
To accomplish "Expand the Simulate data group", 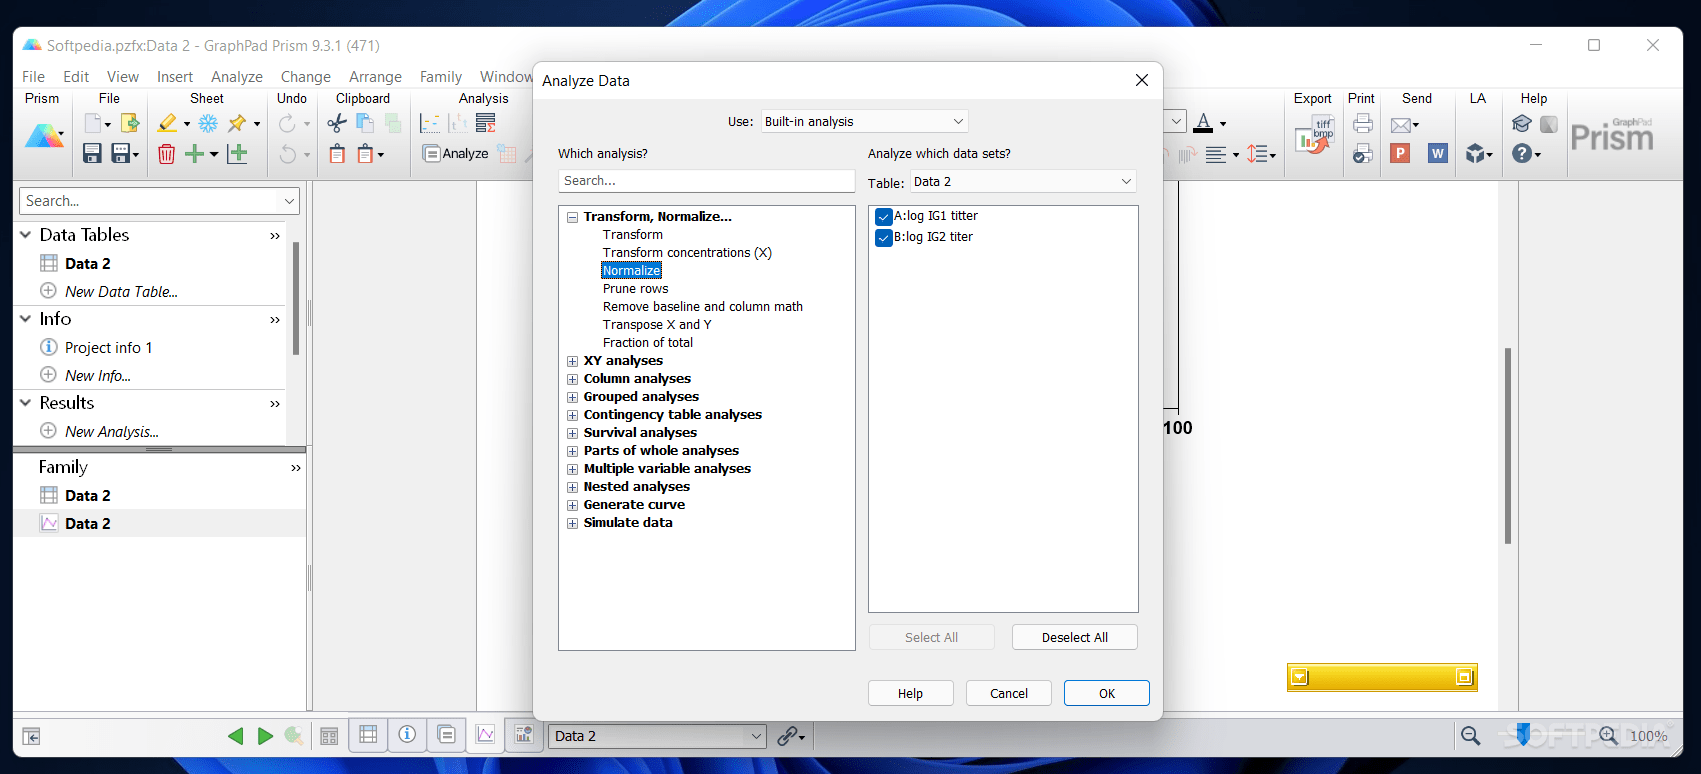I will pyautogui.click(x=573, y=523).
